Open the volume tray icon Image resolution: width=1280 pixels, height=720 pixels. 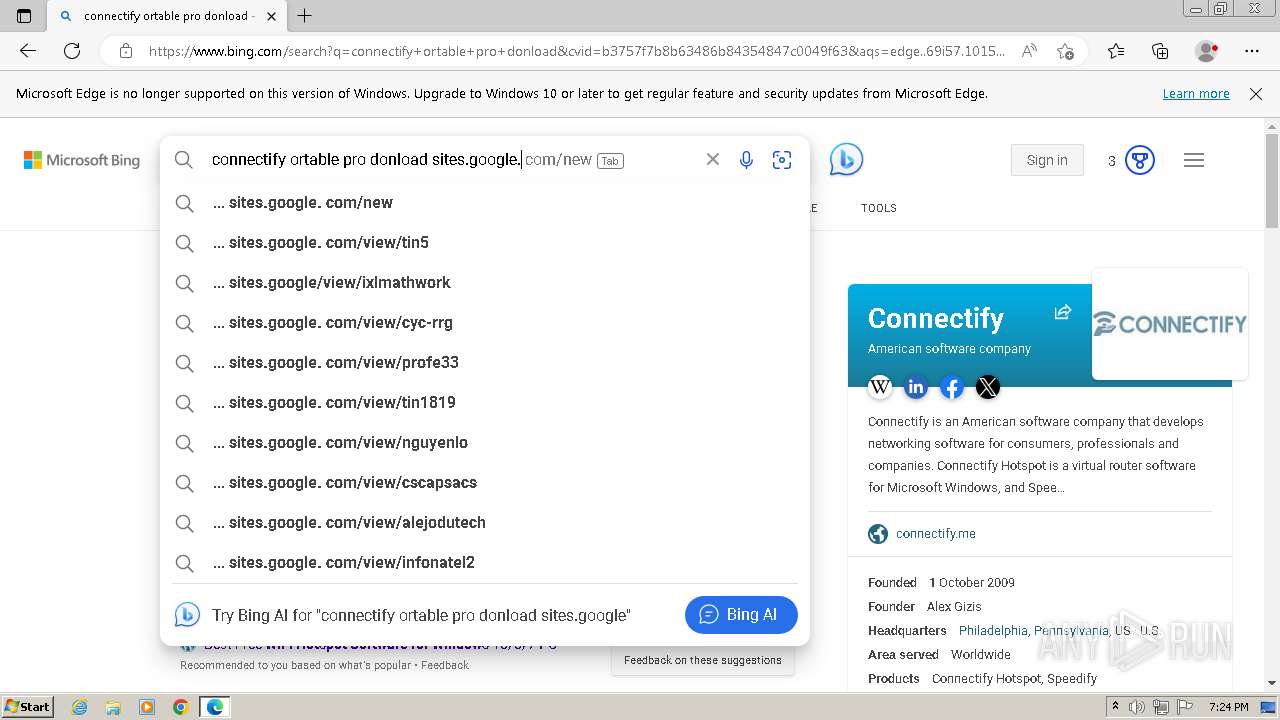tap(1137, 707)
